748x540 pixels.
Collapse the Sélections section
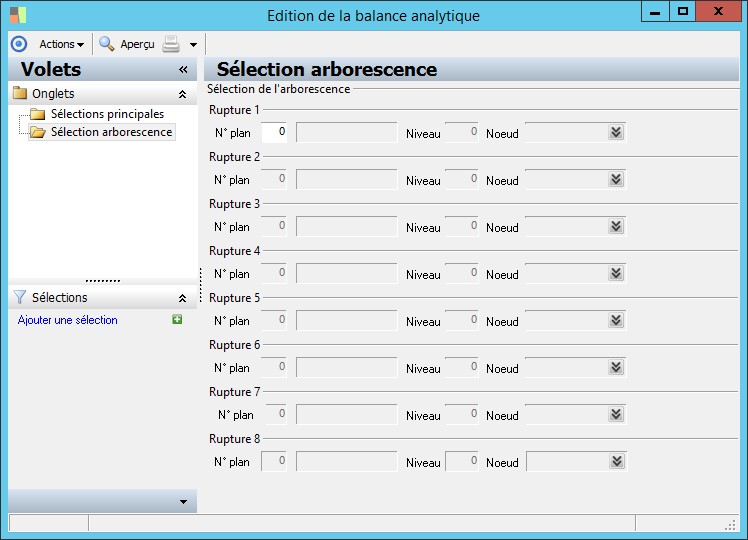(182, 298)
